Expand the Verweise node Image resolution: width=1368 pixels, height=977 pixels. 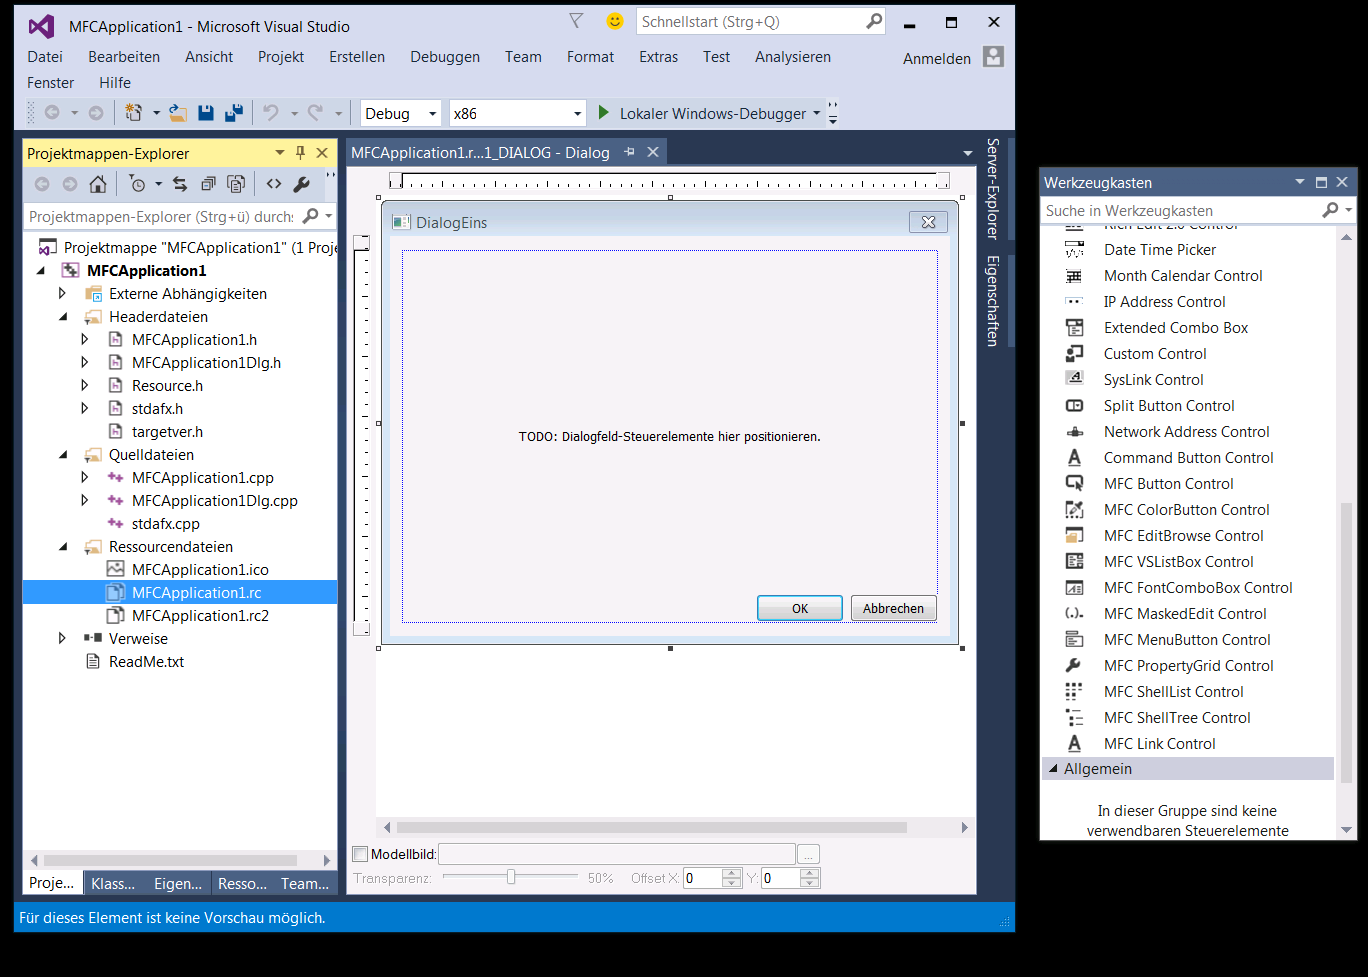[62, 639]
